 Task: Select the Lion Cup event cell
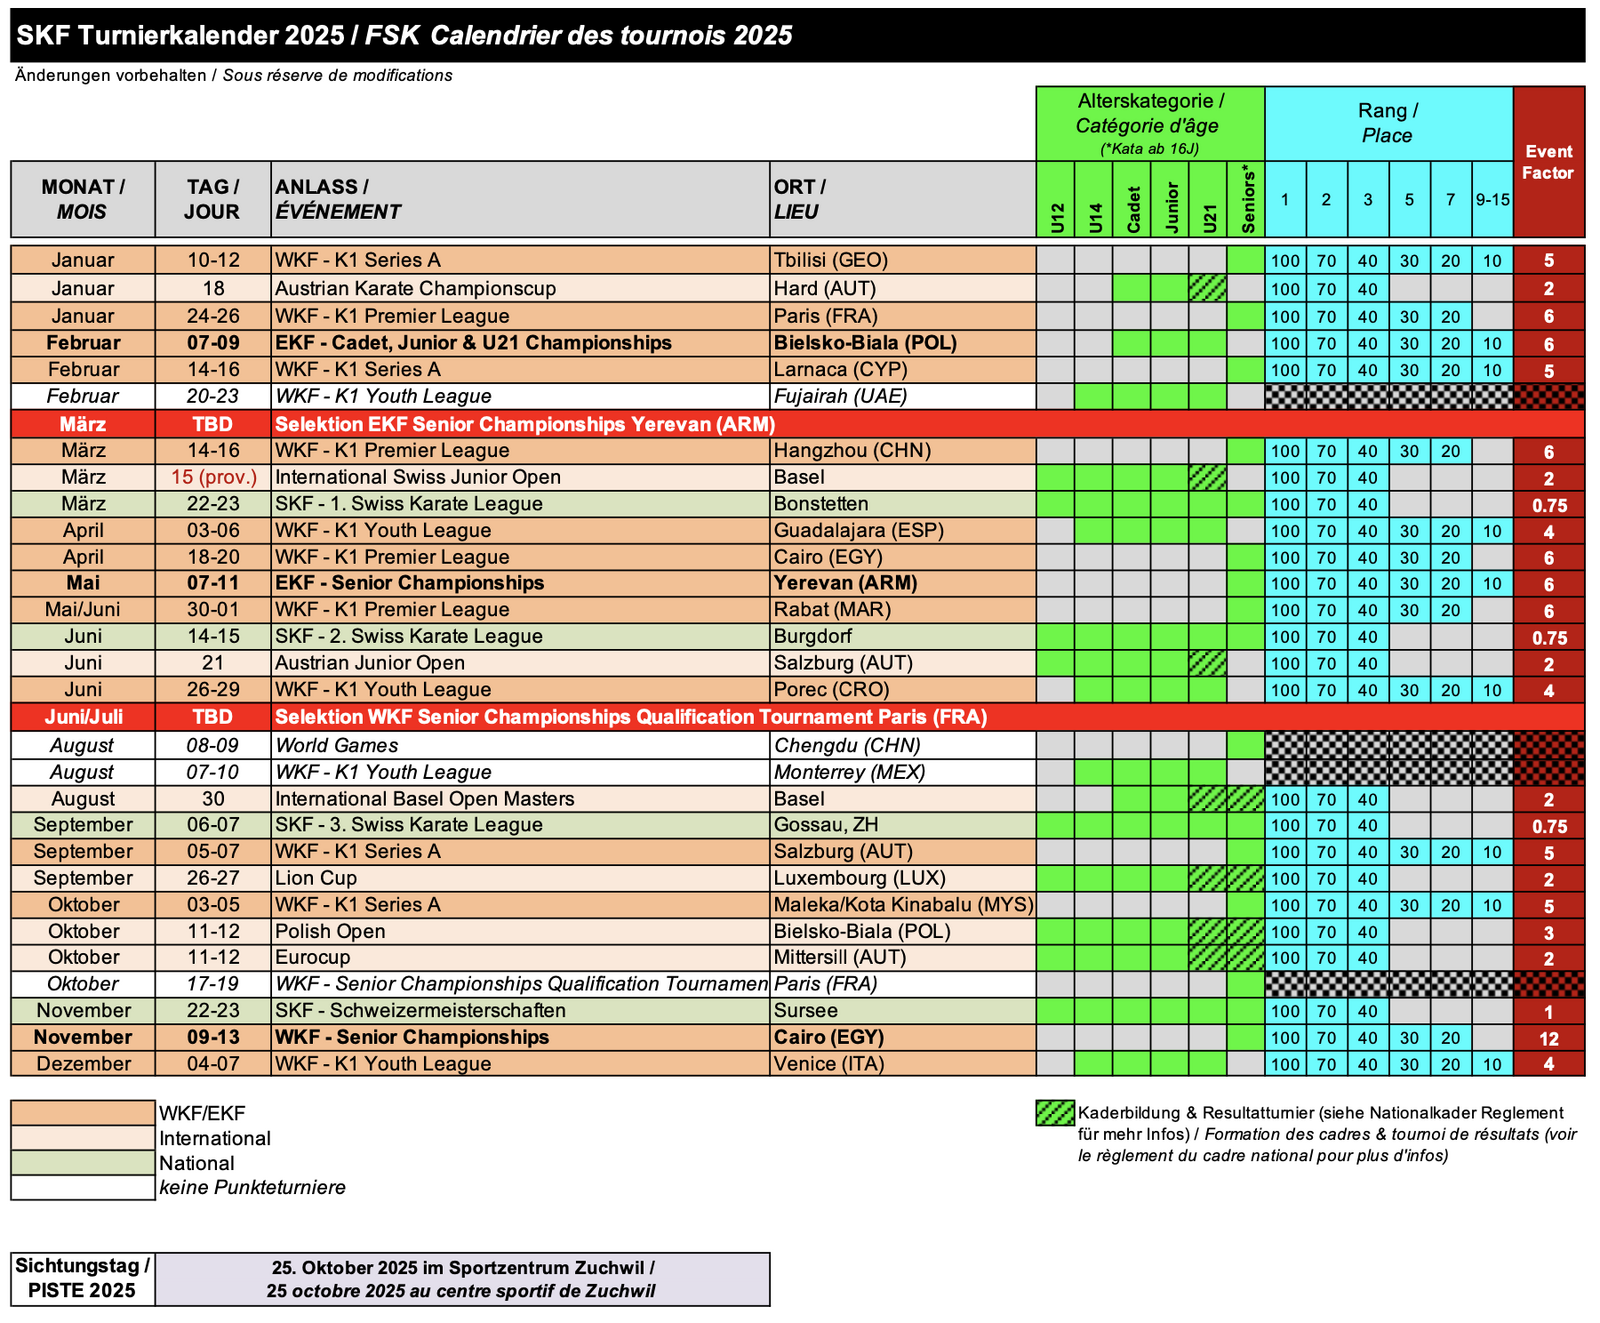pyautogui.click(x=520, y=878)
